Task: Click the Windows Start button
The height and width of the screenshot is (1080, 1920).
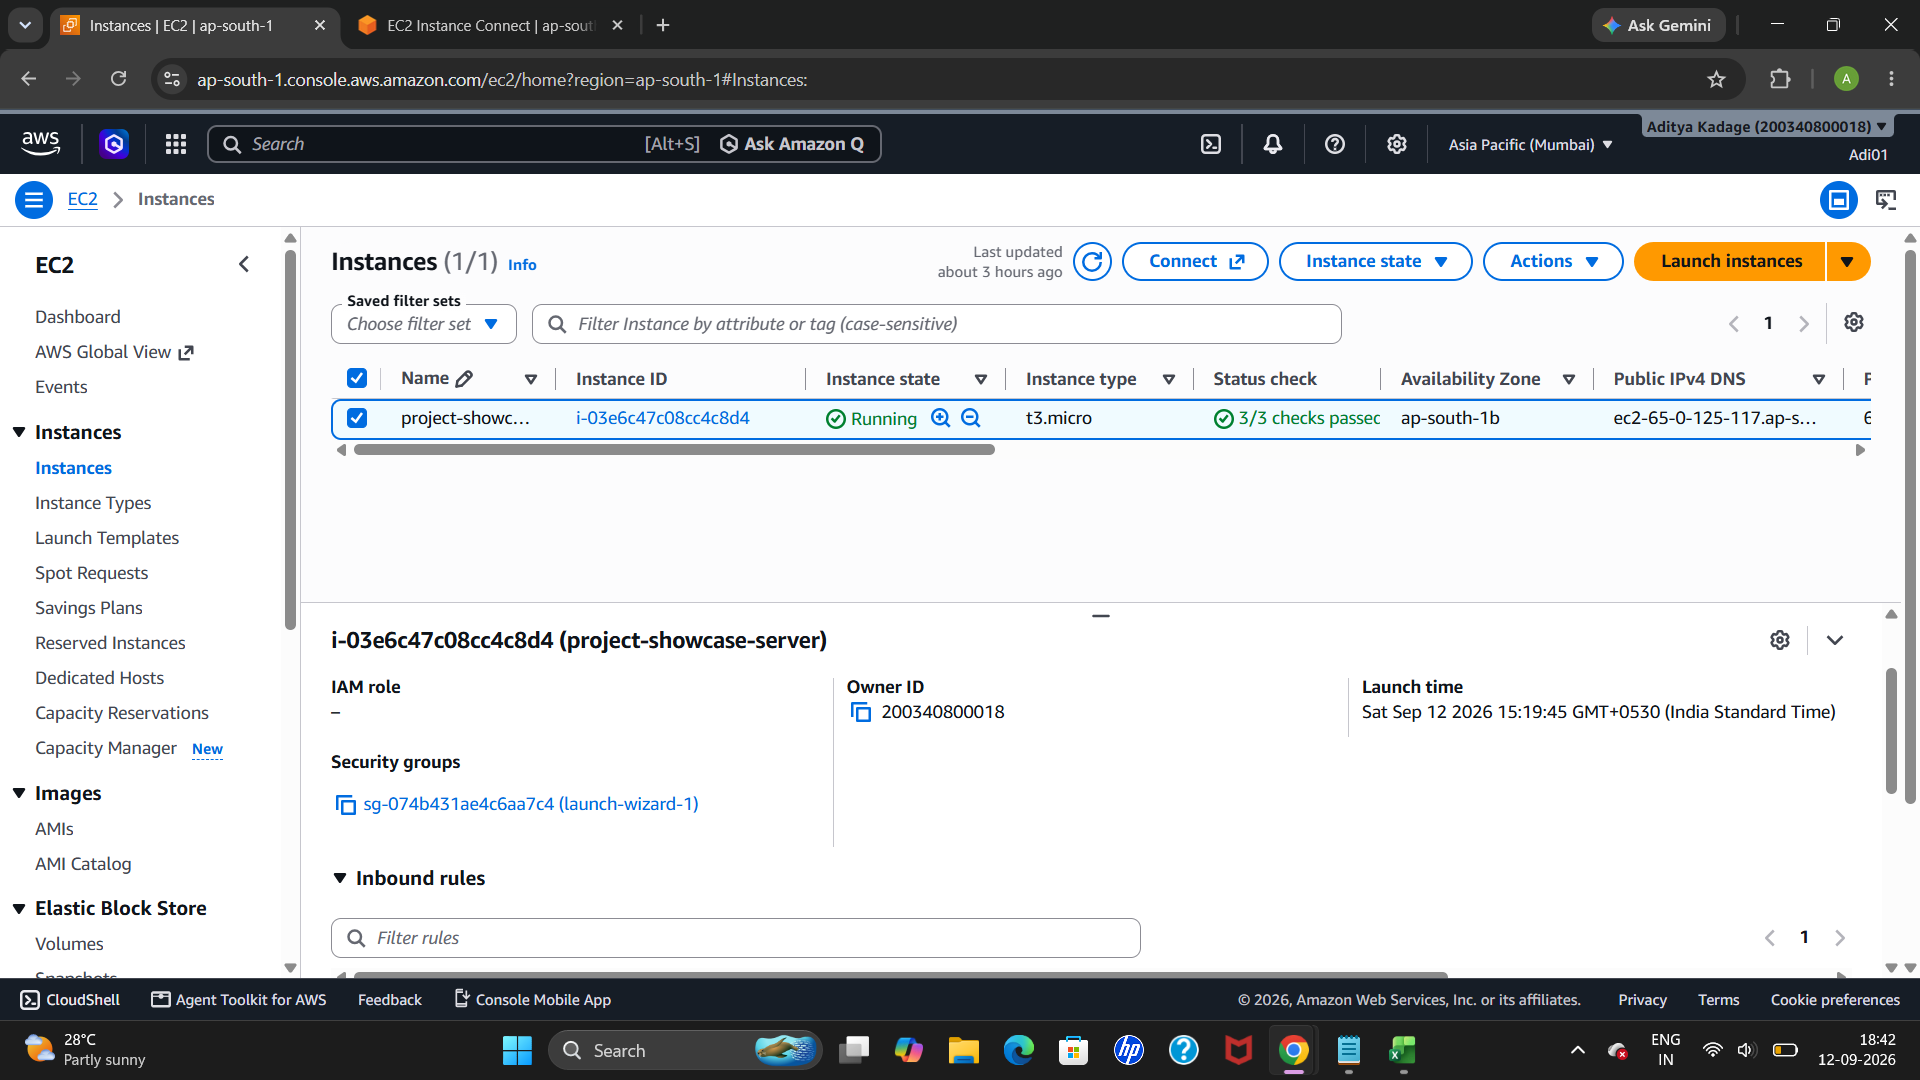Action: tap(517, 1050)
